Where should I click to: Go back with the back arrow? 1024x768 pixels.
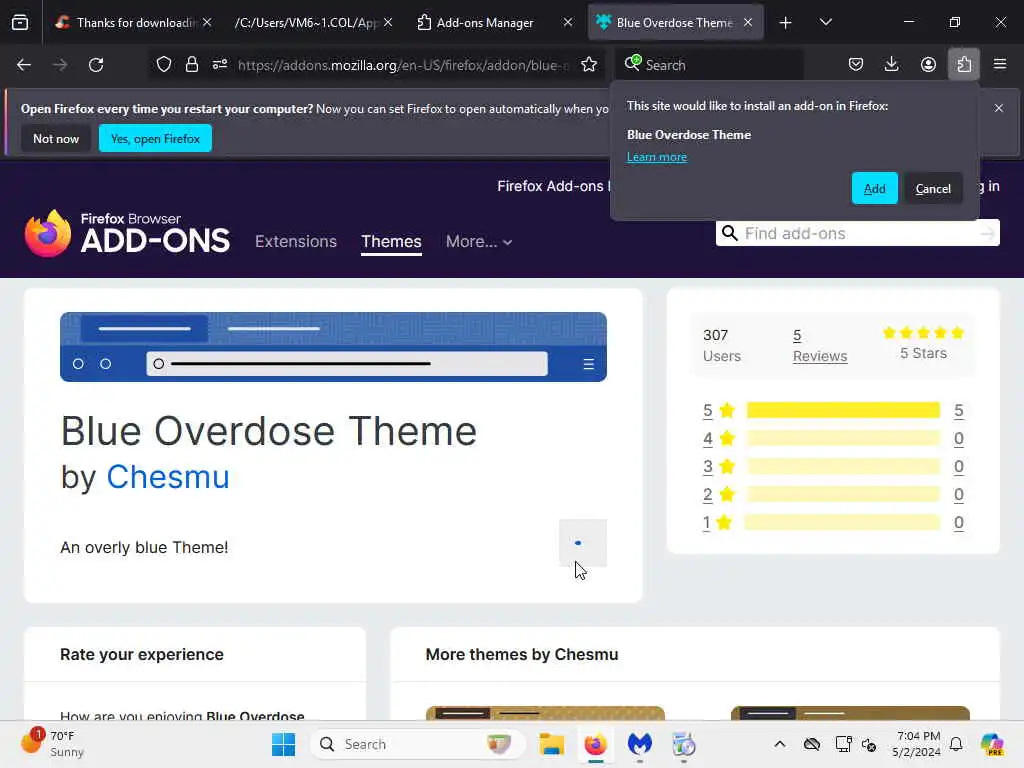pyautogui.click(x=24, y=65)
